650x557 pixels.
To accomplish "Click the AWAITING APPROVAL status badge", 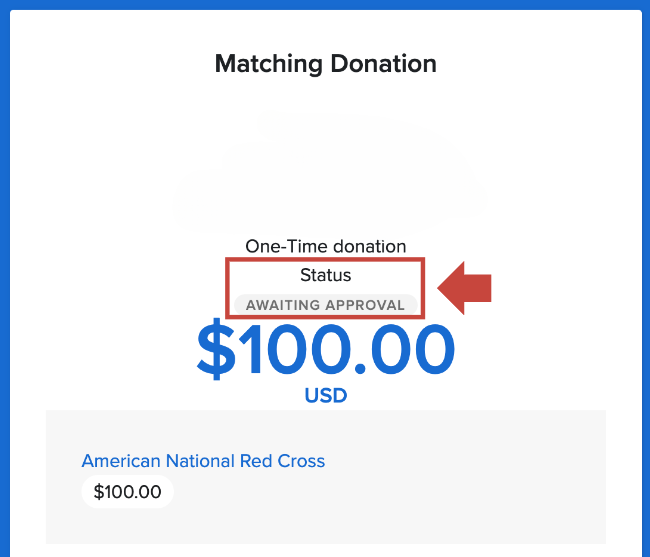I will click(x=325, y=305).
